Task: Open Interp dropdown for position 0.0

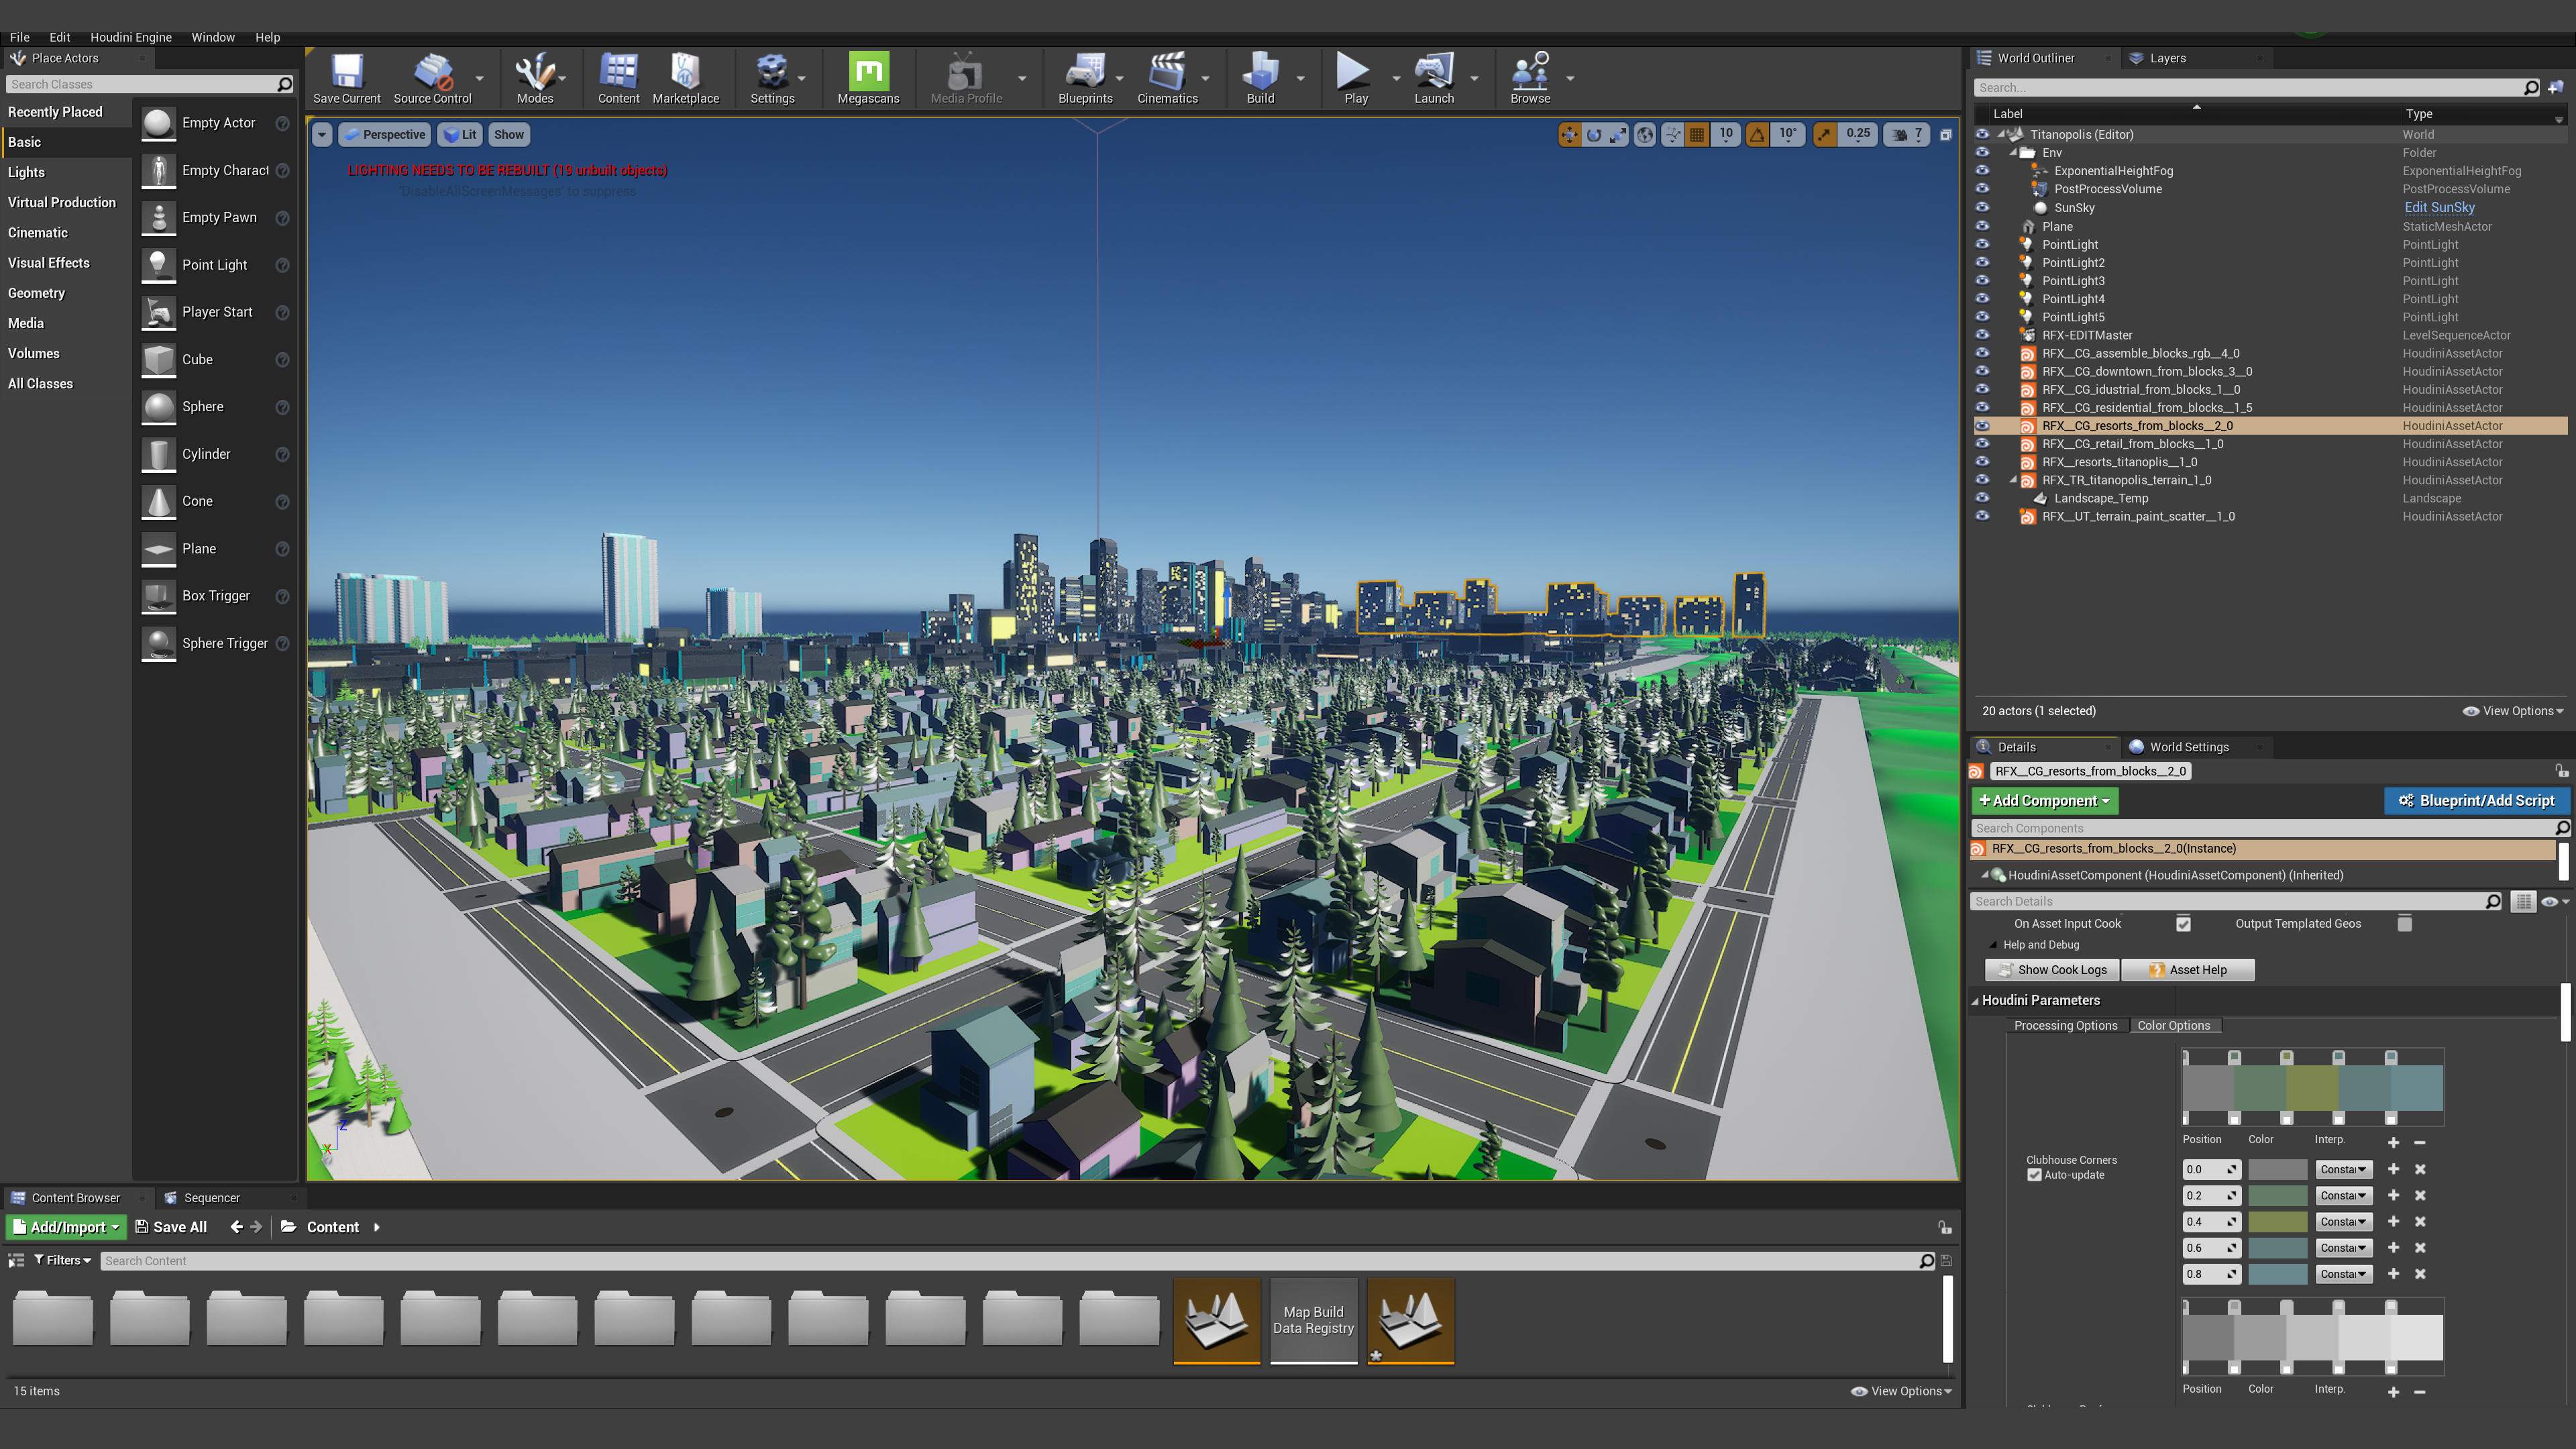Action: [2343, 1169]
